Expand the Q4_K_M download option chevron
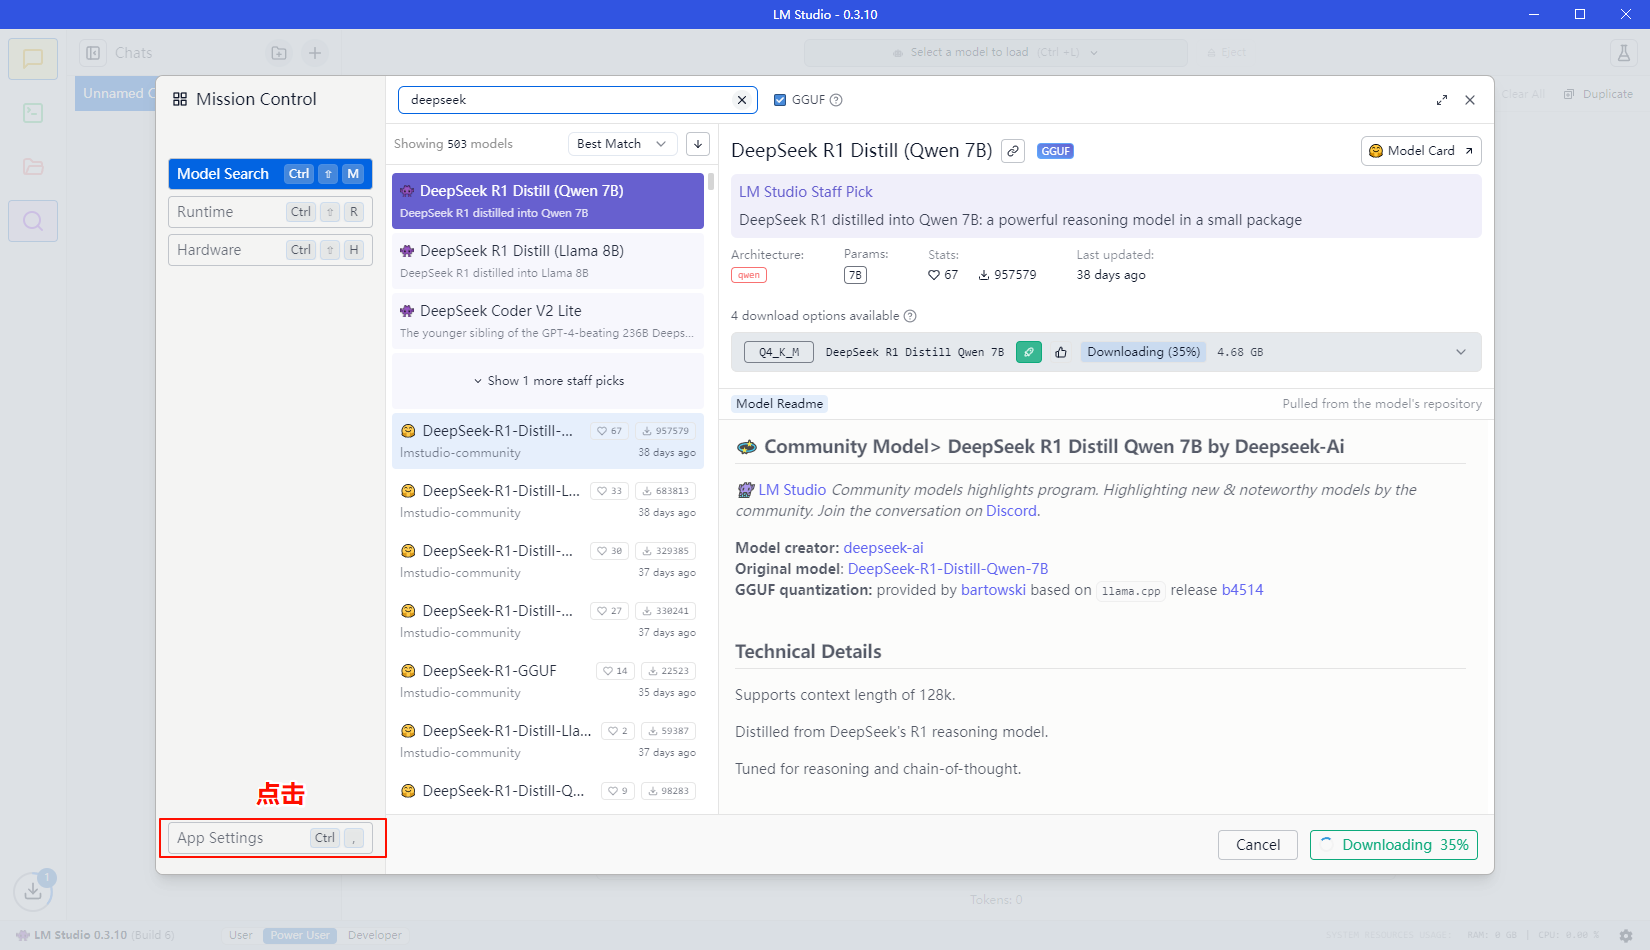Image resolution: width=1650 pixels, height=950 pixels. 1460,352
